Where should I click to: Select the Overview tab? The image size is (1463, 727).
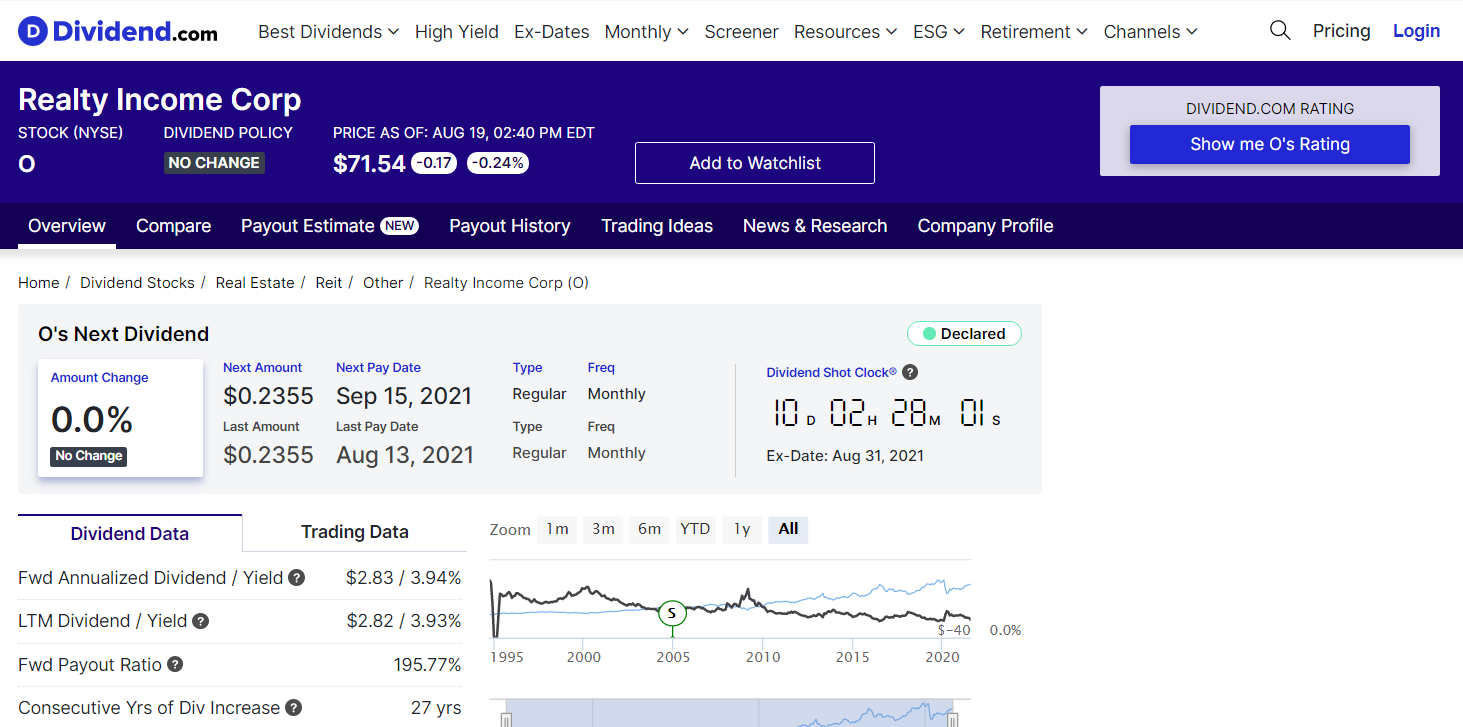(67, 226)
